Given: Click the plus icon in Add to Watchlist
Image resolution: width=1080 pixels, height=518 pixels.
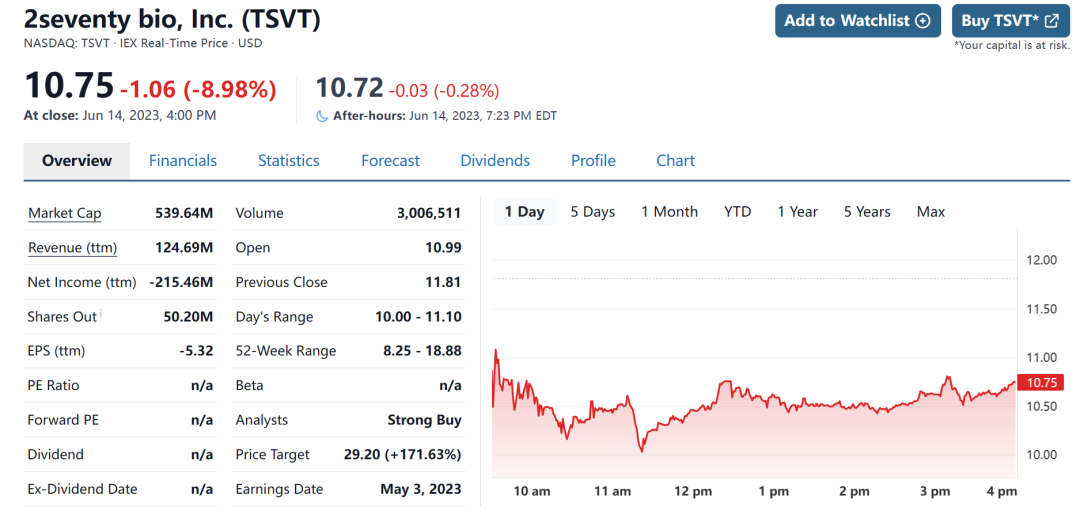Looking at the screenshot, I should point(923,21).
